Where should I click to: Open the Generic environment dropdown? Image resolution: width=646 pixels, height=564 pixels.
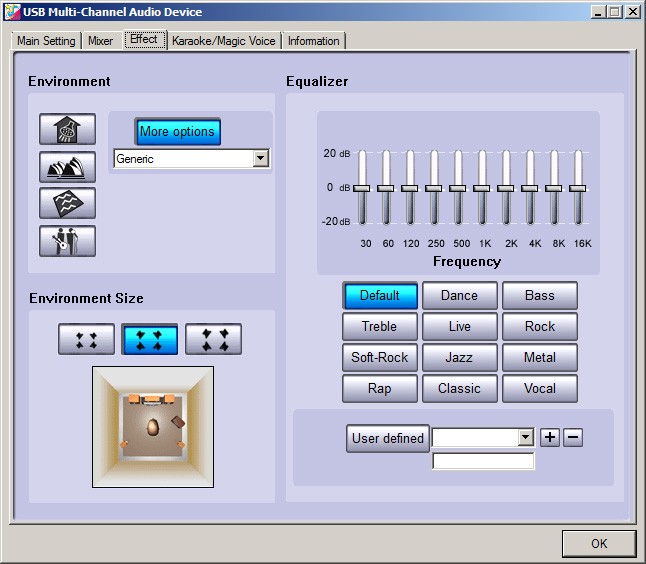[x=260, y=158]
